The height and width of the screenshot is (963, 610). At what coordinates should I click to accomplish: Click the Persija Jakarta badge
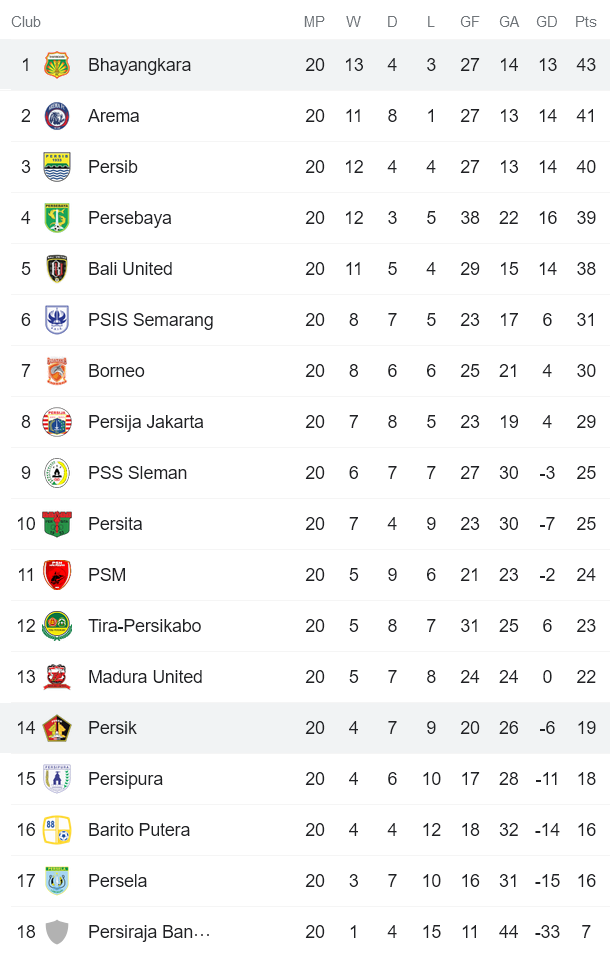tap(57, 421)
